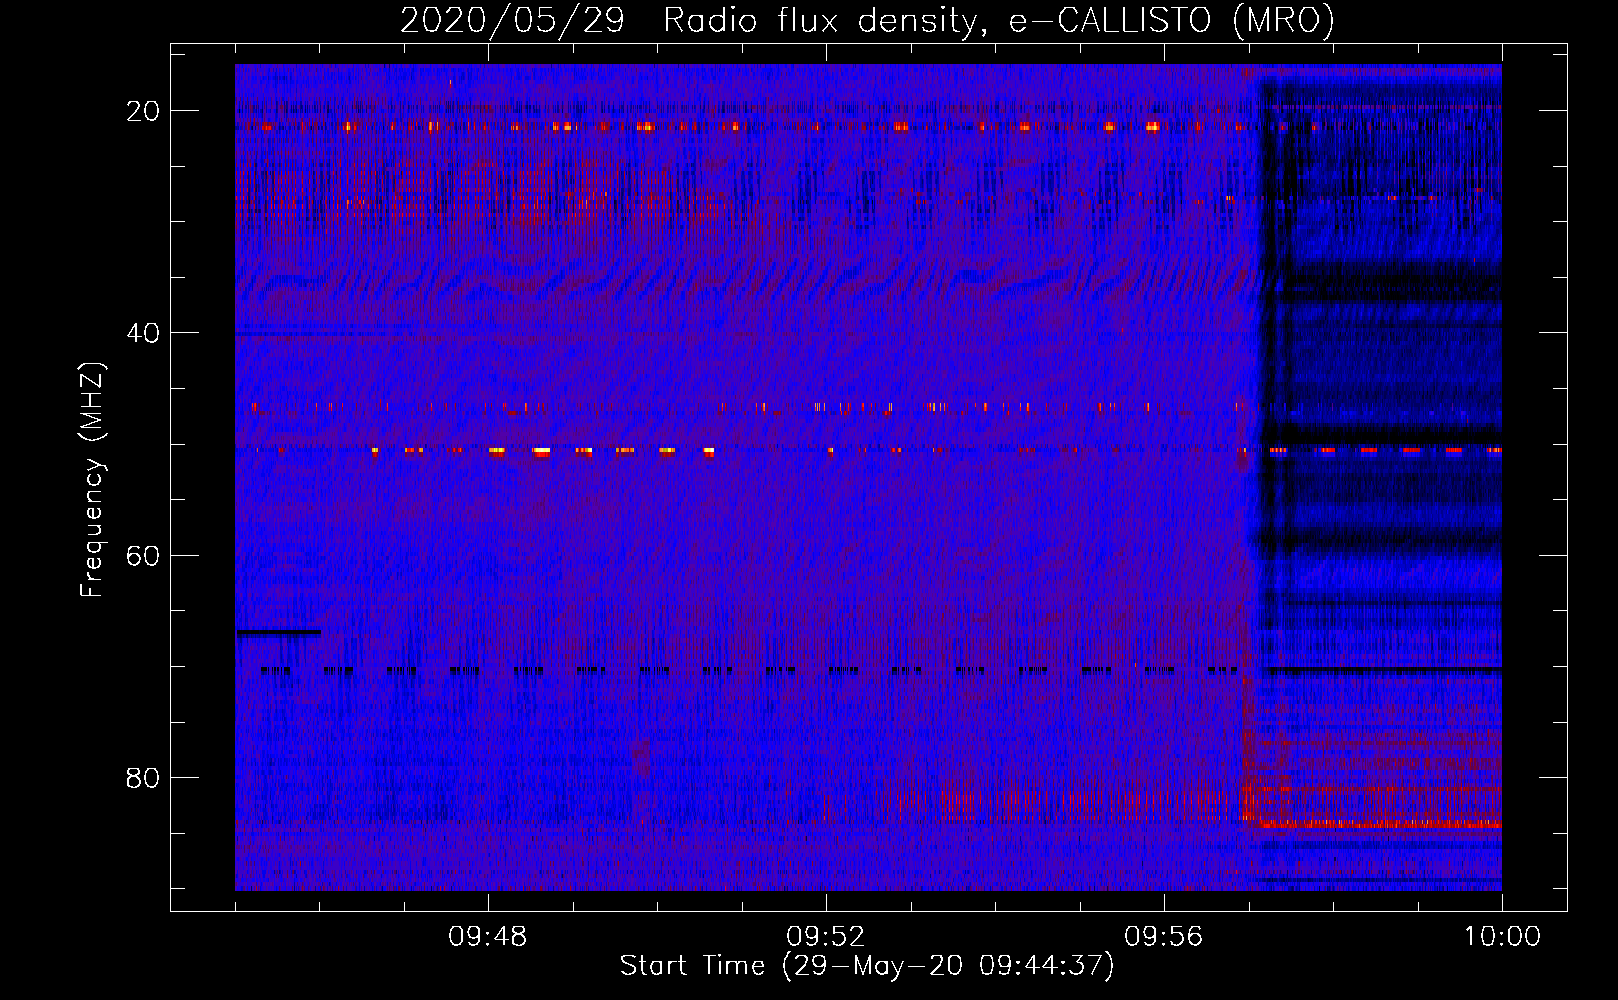
Task: Click the '20' frequency tick label
Action: pyautogui.click(x=143, y=111)
